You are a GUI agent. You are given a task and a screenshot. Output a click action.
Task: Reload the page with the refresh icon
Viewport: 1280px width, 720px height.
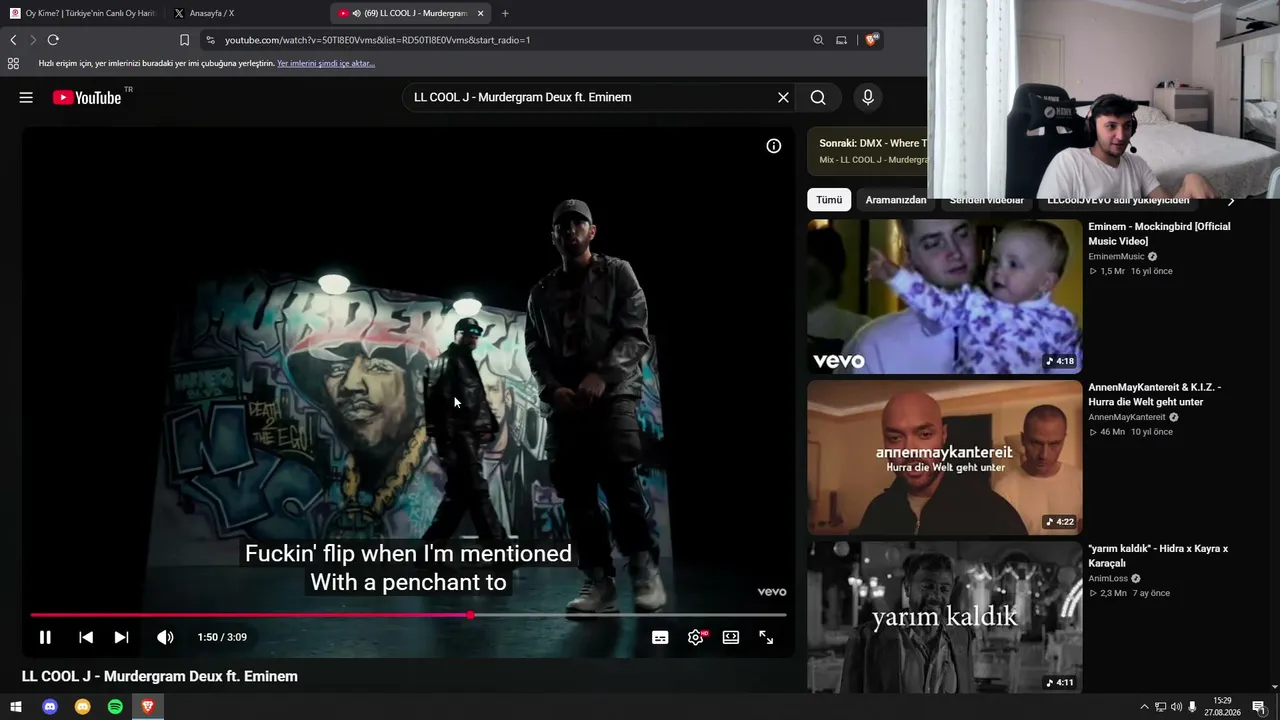tap(53, 40)
